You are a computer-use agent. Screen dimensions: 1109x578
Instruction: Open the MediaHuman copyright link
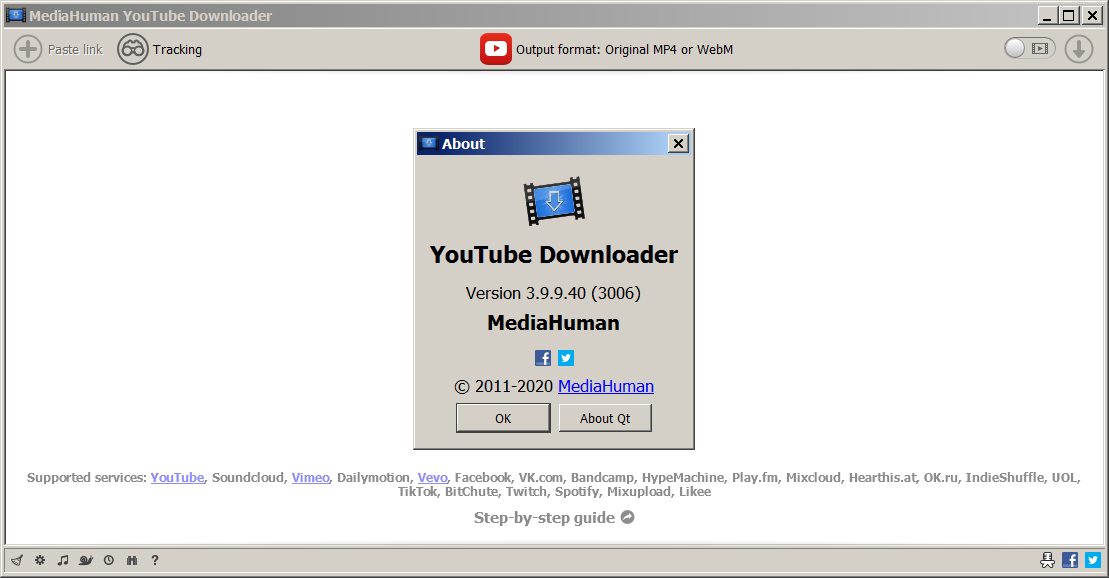[x=606, y=386]
